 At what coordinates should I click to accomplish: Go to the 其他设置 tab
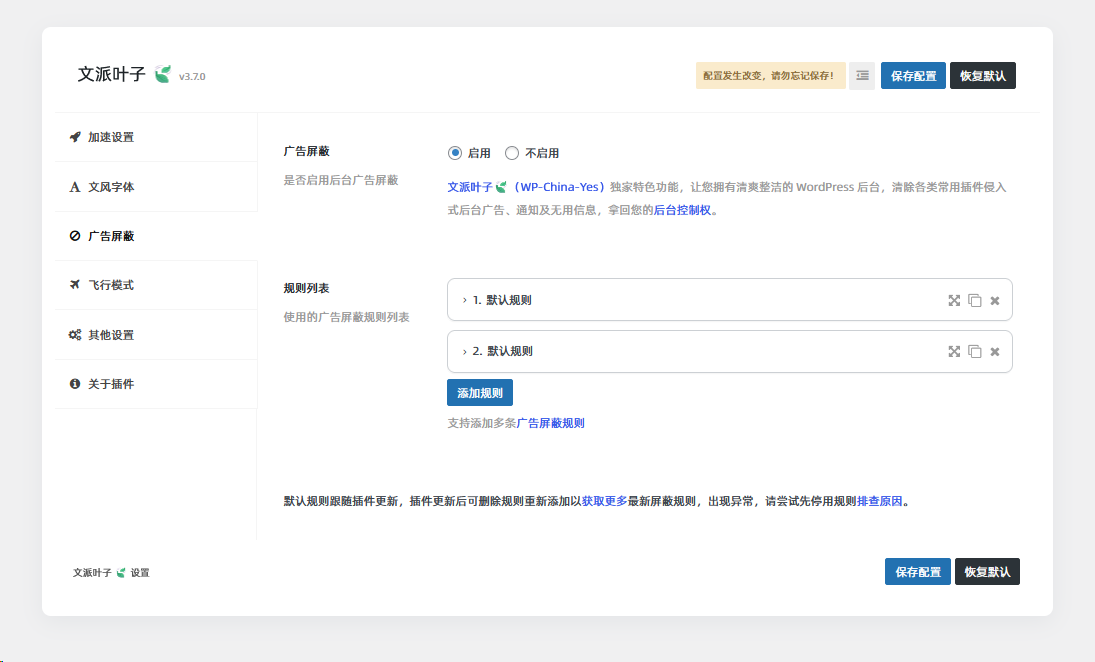pyautogui.click(x=110, y=335)
